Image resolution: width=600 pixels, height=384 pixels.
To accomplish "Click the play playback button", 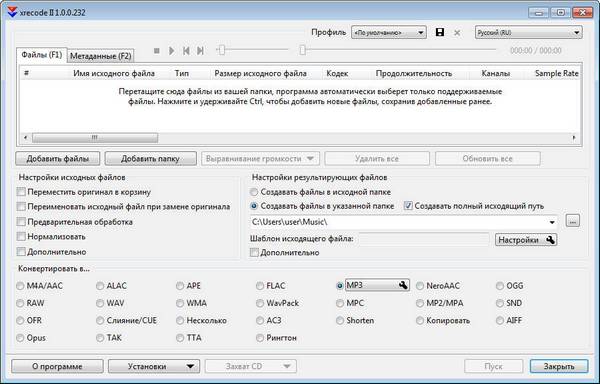I will [172, 50].
